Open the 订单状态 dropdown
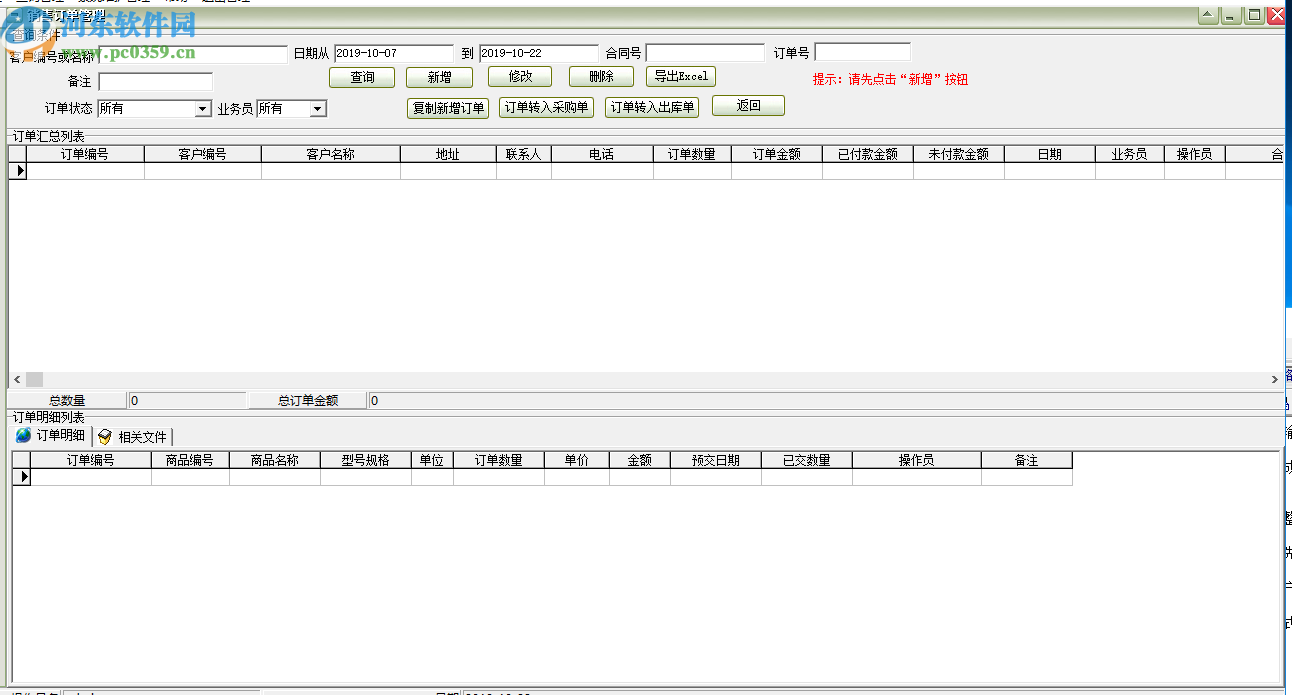This screenshot has width=1292, height=695. (203, 109)
